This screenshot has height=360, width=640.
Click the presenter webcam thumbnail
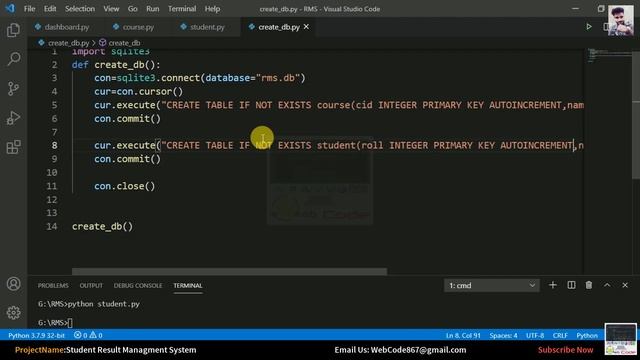pos(621,20)
